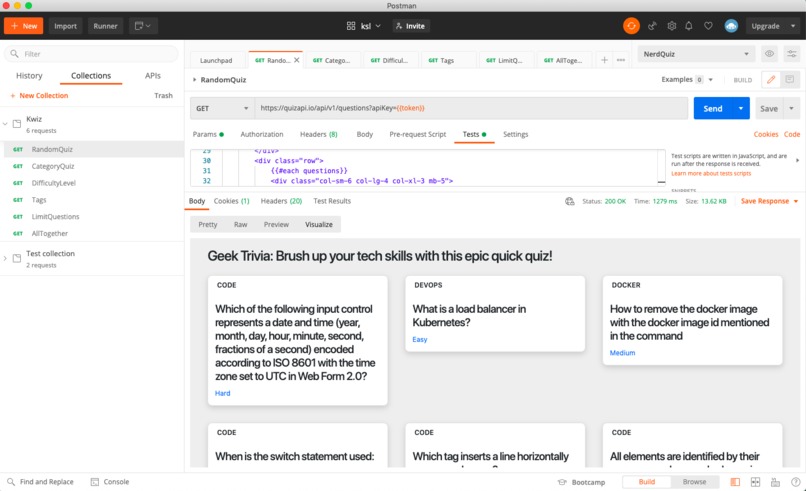Click the orange sync icon
806x491 pixels.
[631, 26]
